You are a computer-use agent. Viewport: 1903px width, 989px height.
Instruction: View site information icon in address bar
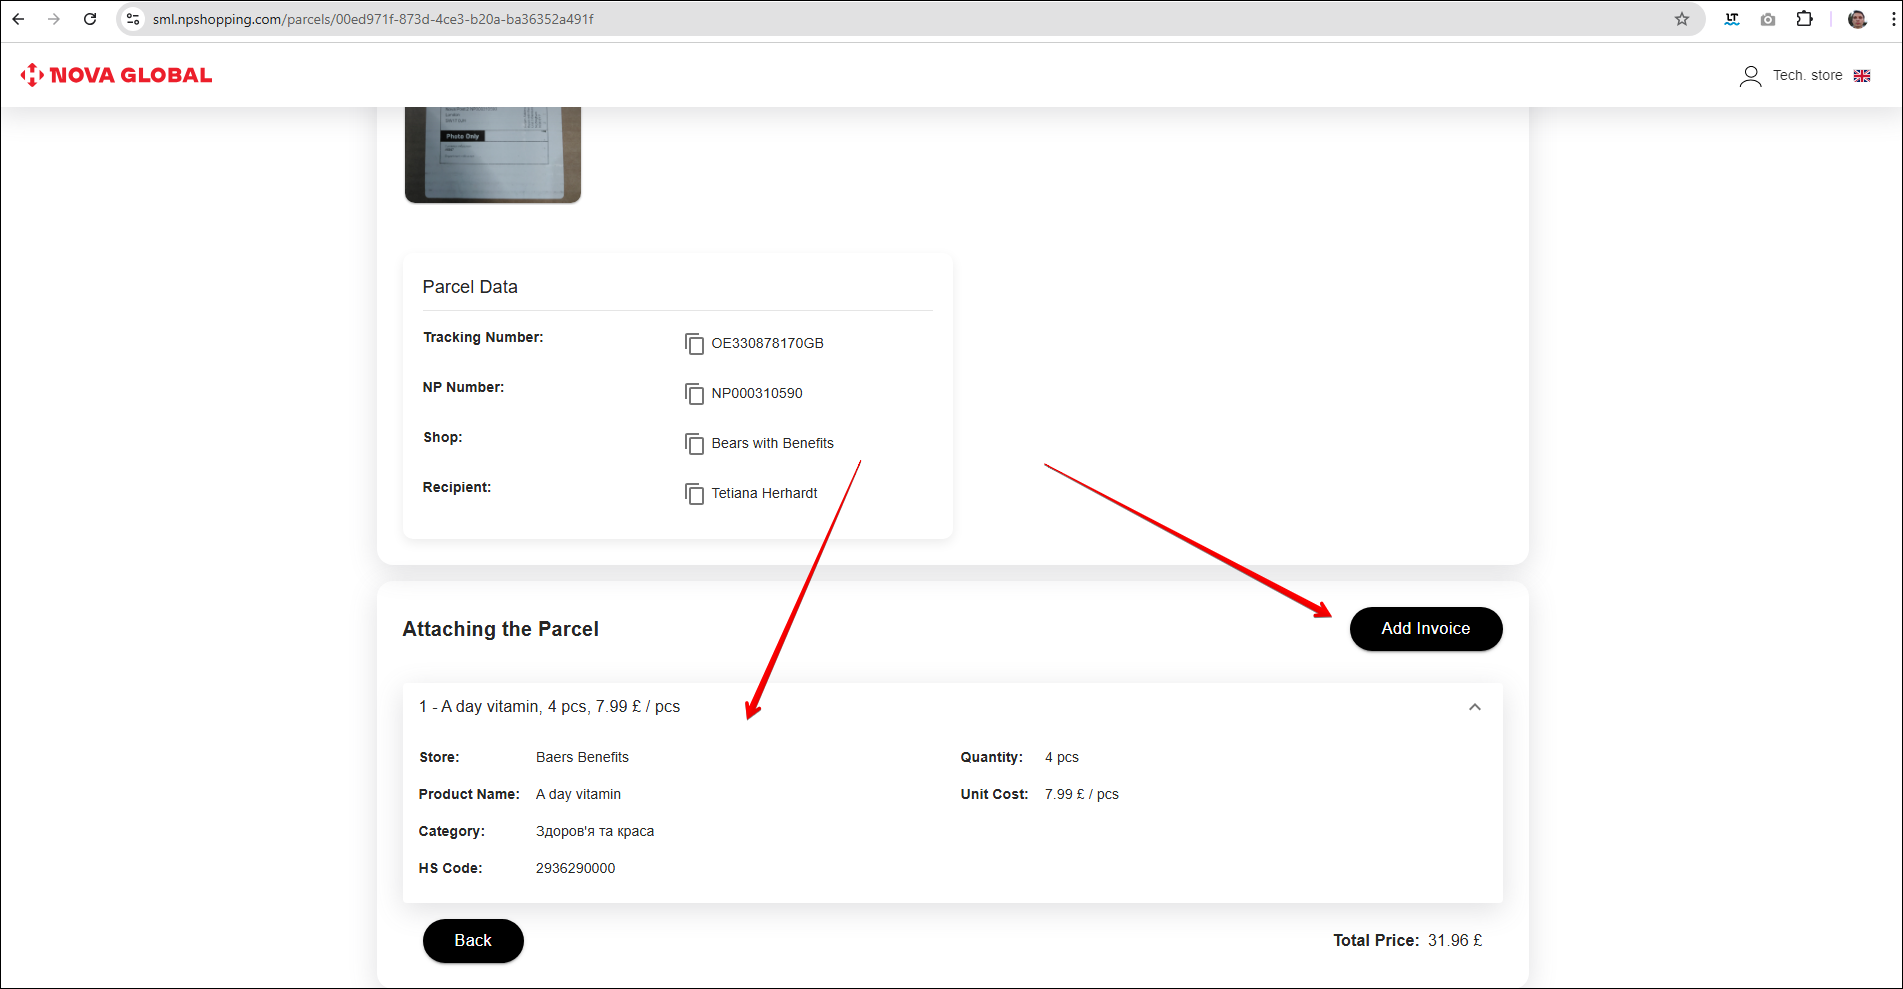(x=133, y=19)
